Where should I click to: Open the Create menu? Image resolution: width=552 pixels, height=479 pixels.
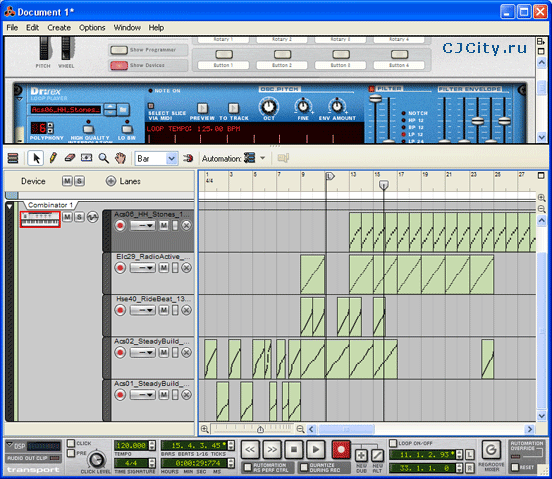[x=59, y=27]
